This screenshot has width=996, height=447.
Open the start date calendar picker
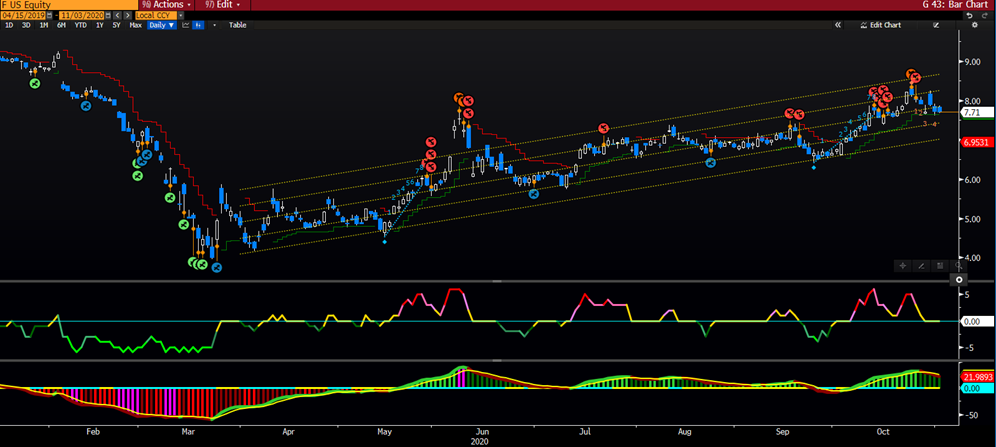(x=49, y=15)
